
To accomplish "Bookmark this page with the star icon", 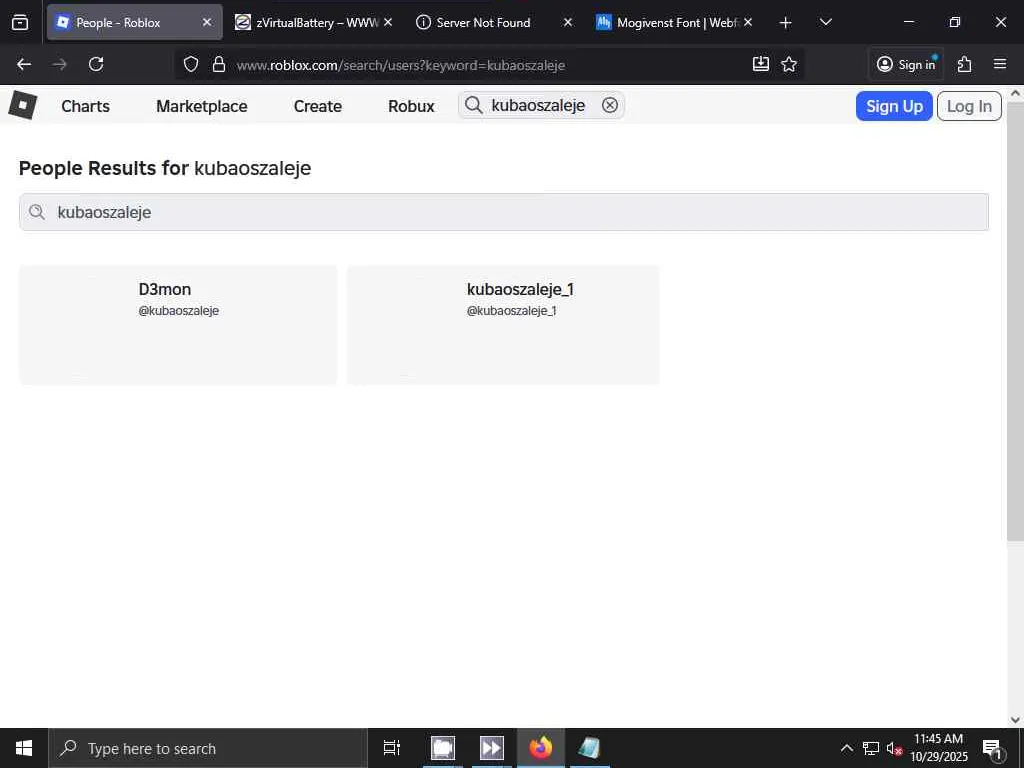I will [x=789, y=64].
